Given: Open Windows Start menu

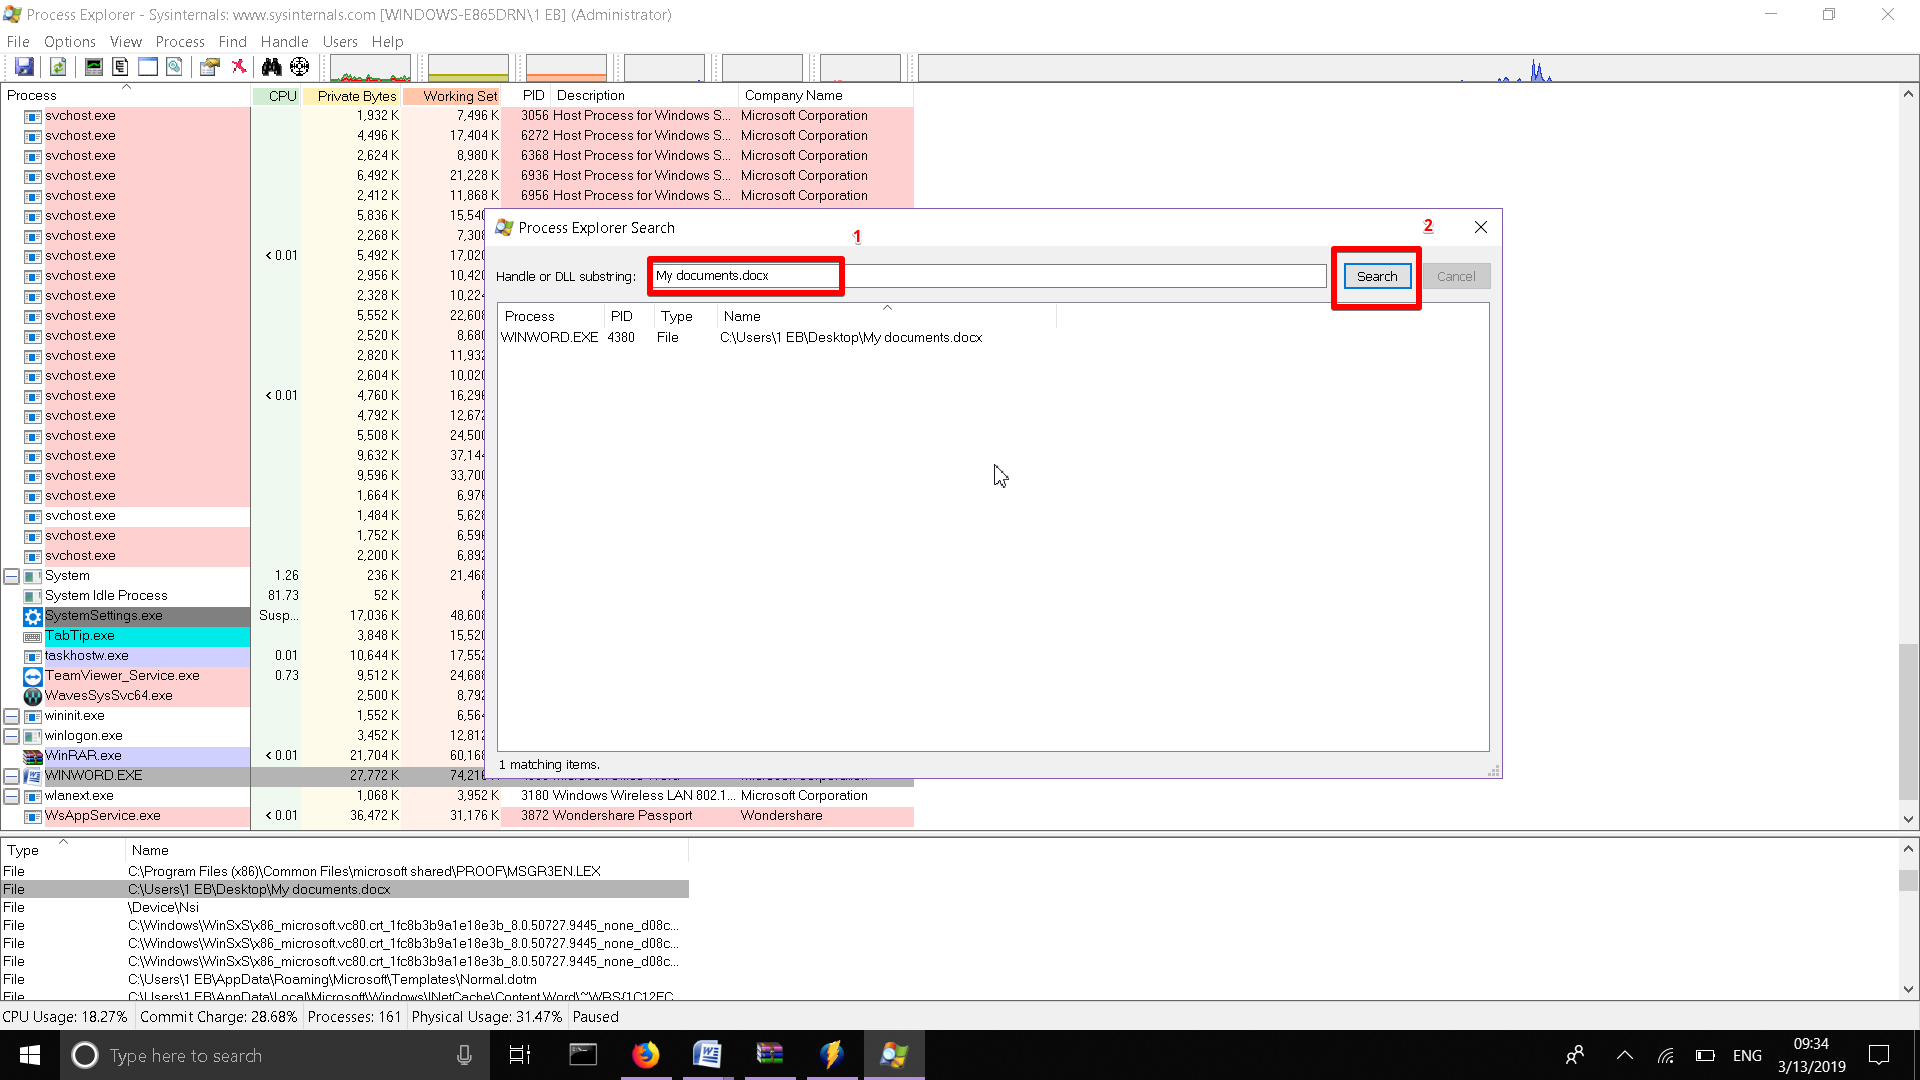Looking at the screenshot, I should click(x=30, y=1055).
